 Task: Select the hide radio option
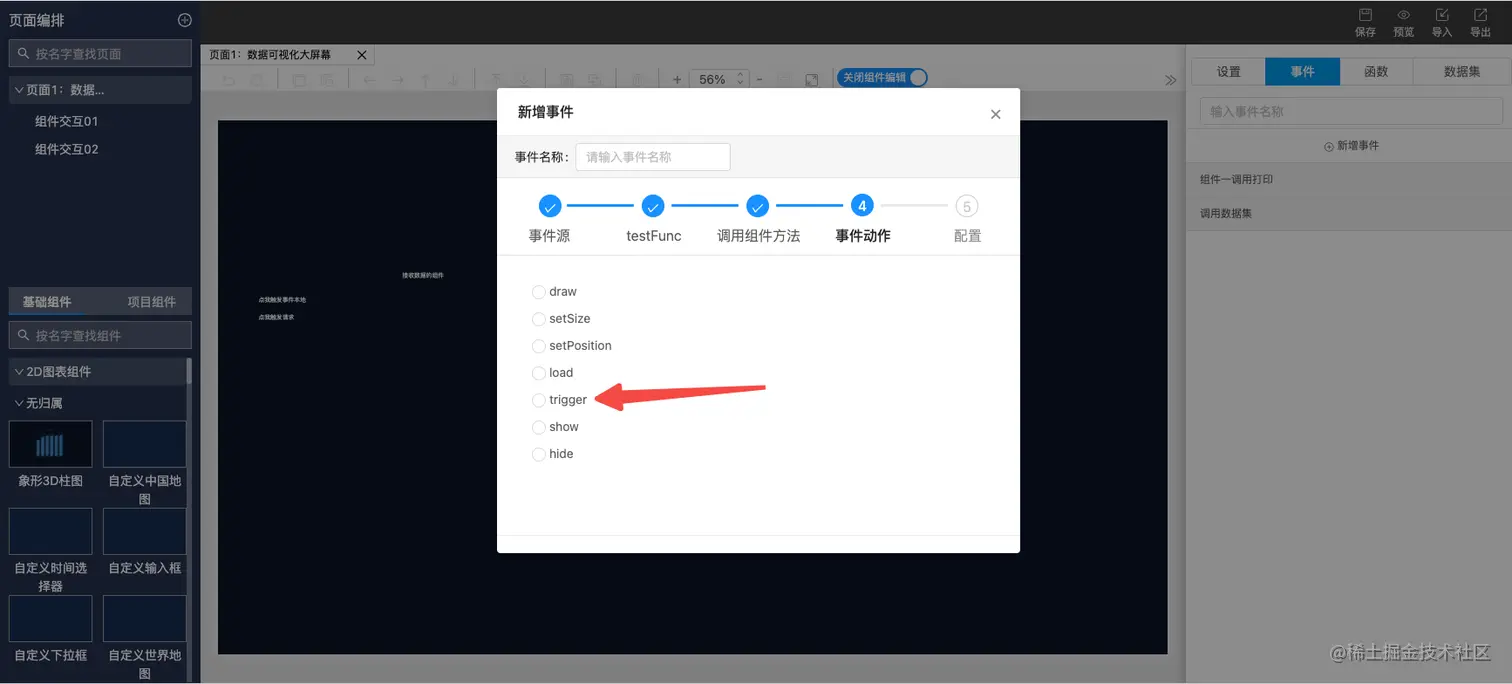pos(539,454)
